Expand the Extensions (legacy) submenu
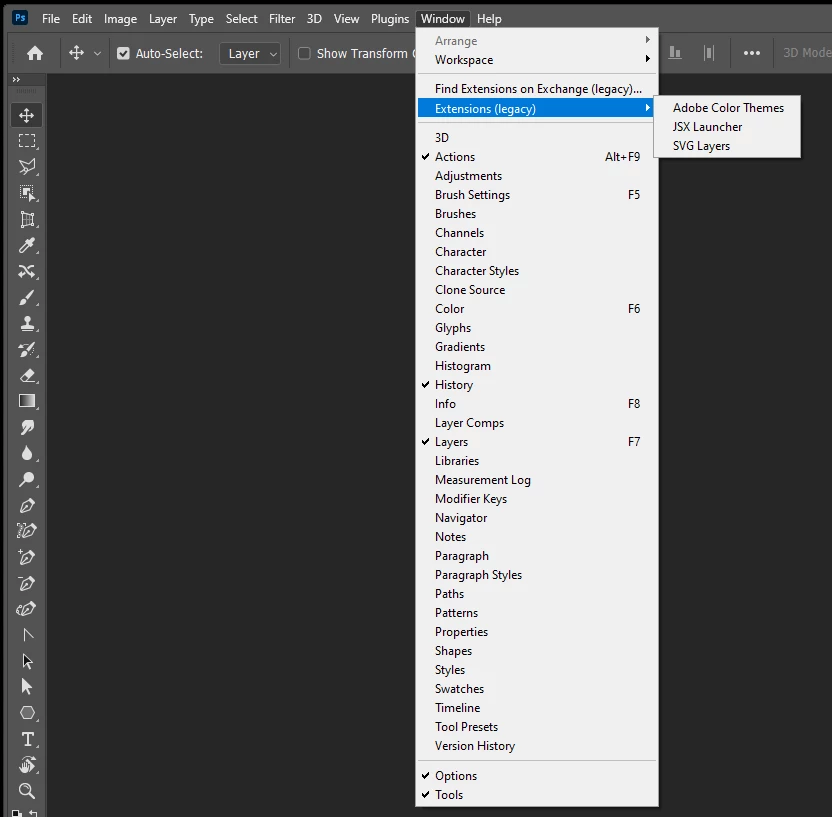The width and height of the screenshot is (832, 817). pyautogui.click(x=537, y=109)
